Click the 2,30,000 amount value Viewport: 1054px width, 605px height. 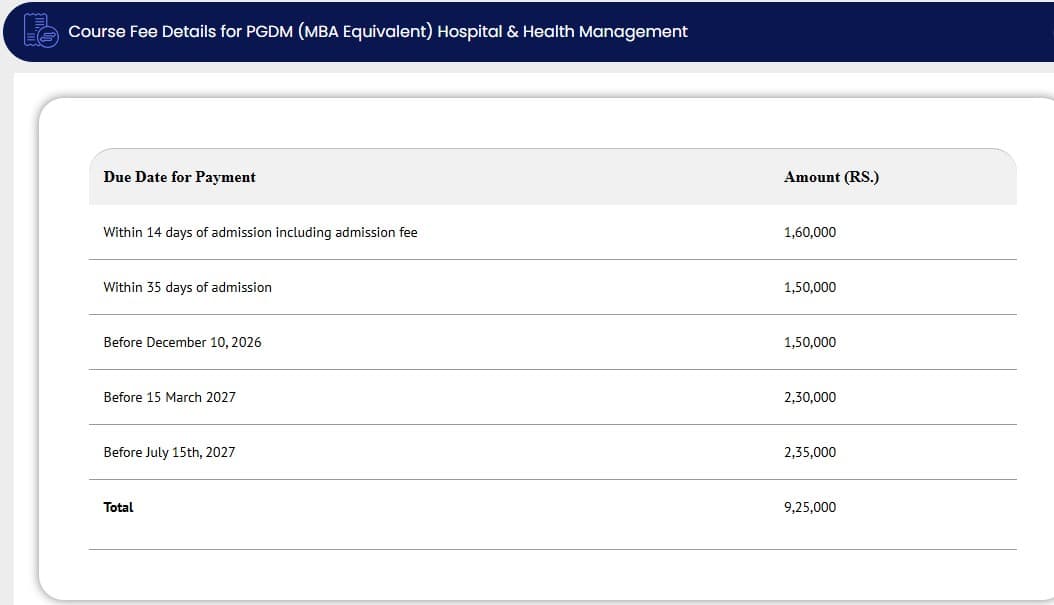point(810,397)
